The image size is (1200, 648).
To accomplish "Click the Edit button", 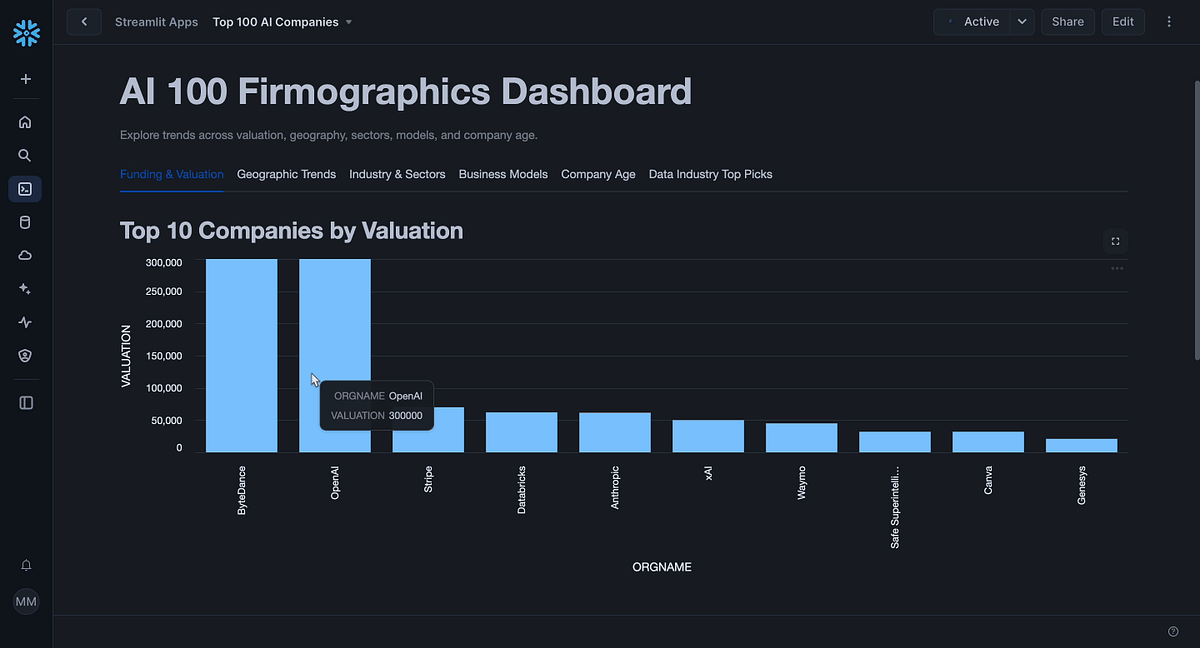I will (1123, 22).
